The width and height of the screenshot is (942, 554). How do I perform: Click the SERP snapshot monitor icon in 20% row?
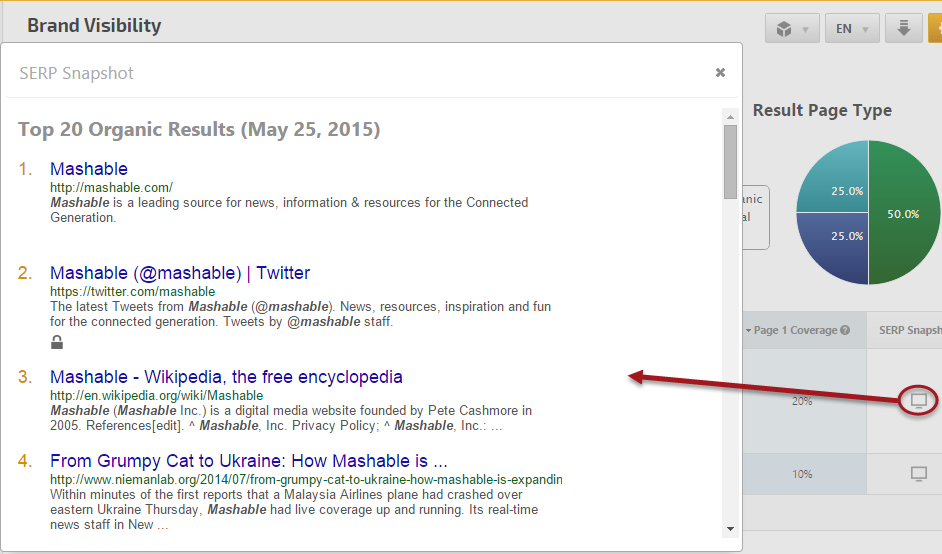tap(919, 400)
